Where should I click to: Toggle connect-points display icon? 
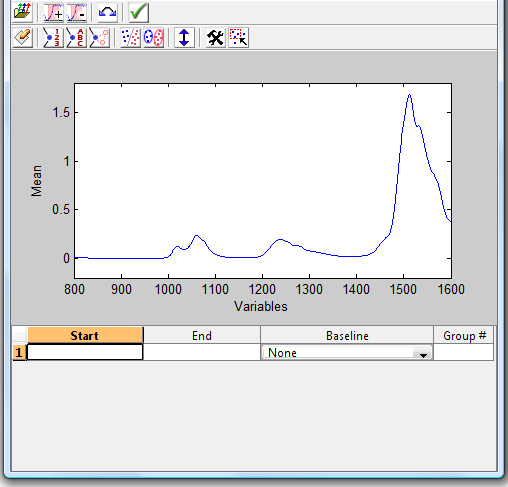click(99, 37)
